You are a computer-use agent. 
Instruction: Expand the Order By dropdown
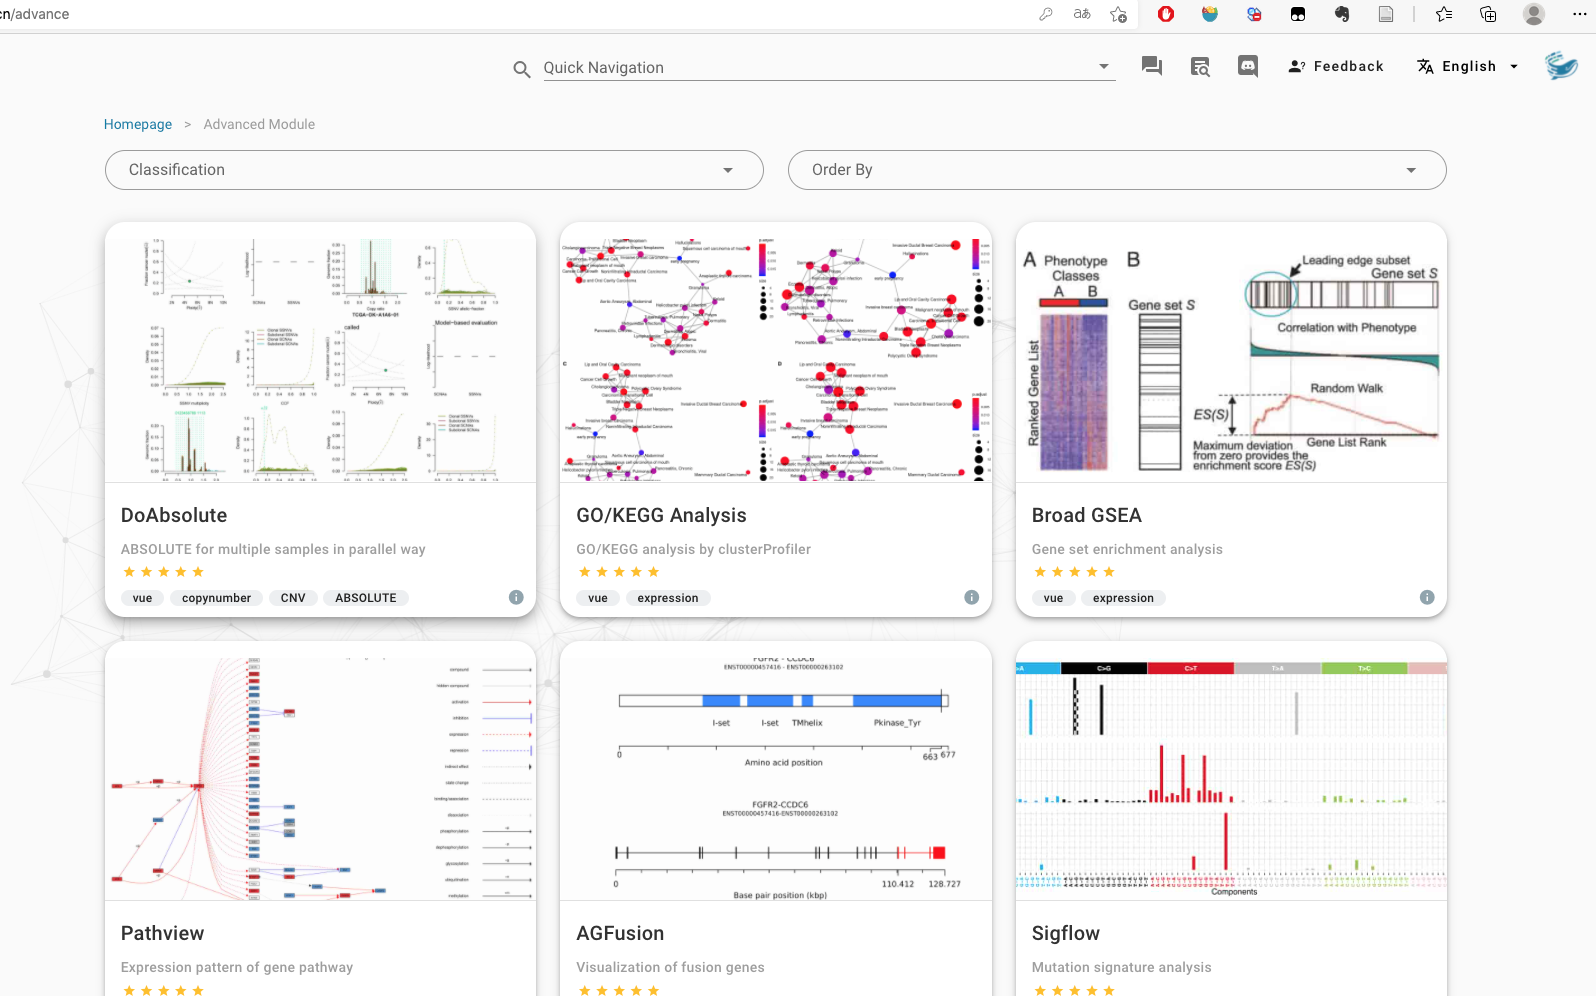(1117, 170)
